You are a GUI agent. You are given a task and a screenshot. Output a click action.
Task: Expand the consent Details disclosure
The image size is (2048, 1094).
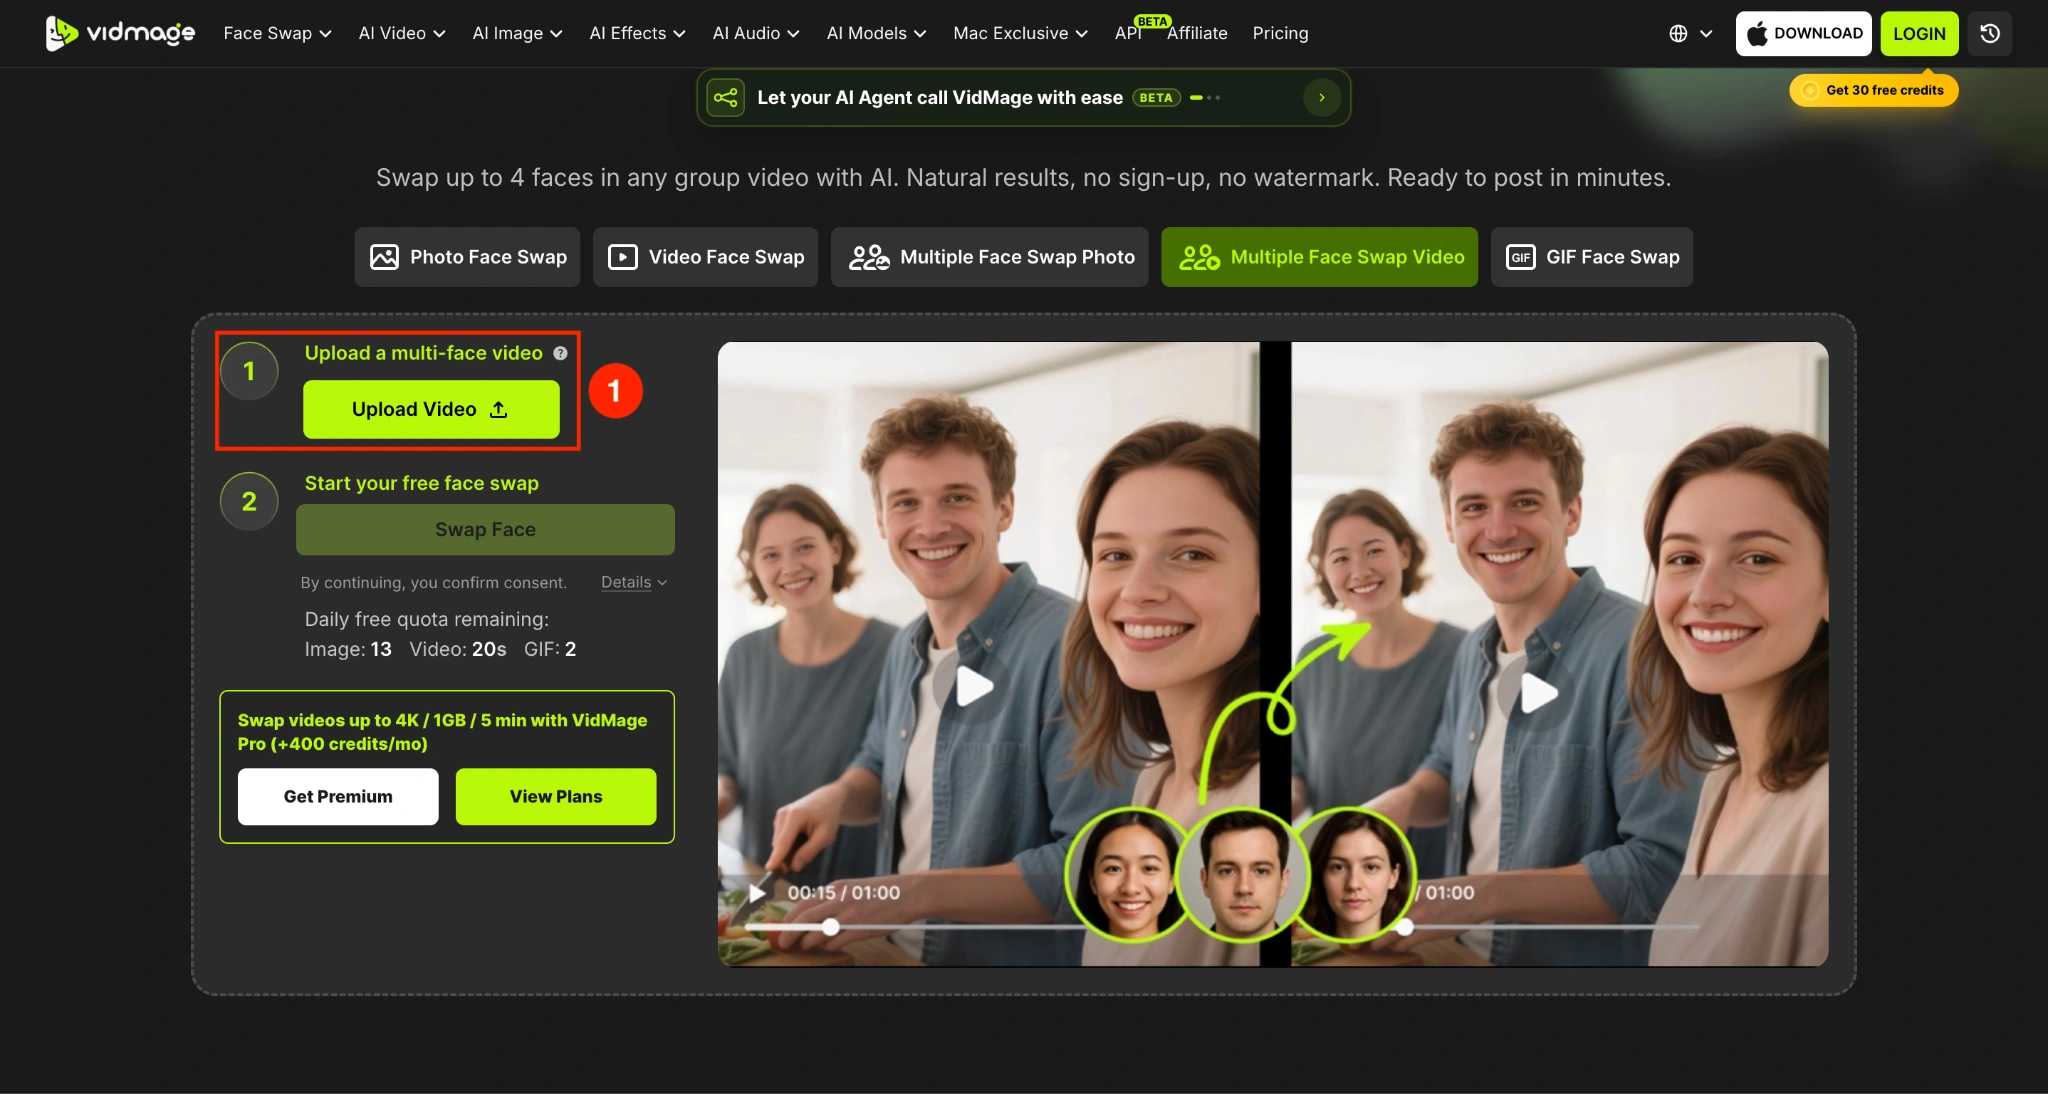pos(633,582)
